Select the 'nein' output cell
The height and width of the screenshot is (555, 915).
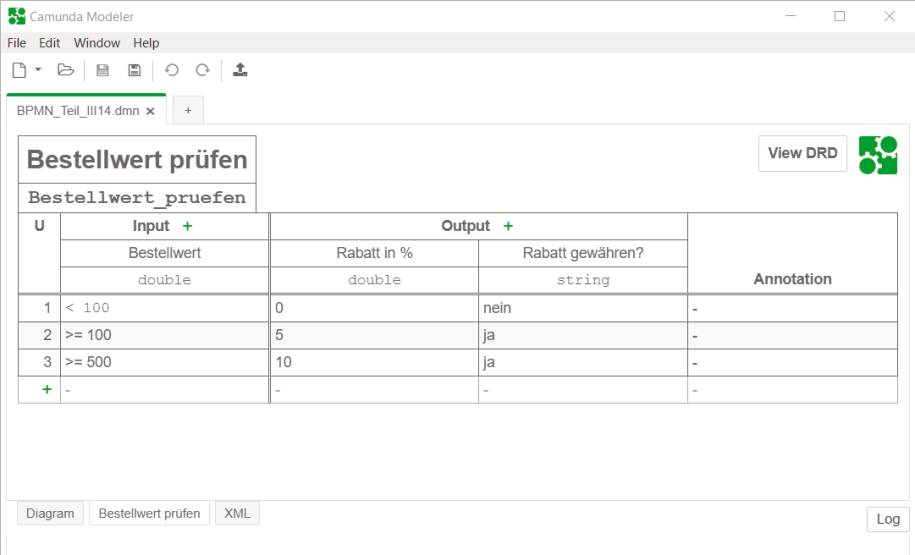coord(583,308)
